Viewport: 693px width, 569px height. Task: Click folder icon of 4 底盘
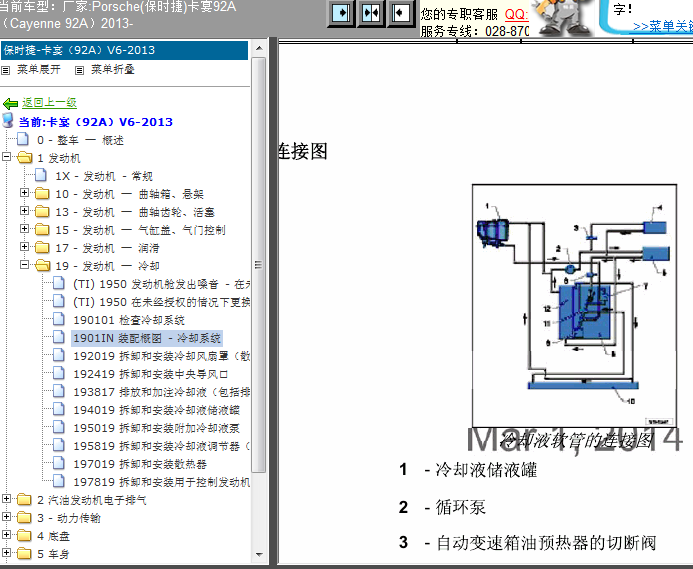click(x=24, y=536)
